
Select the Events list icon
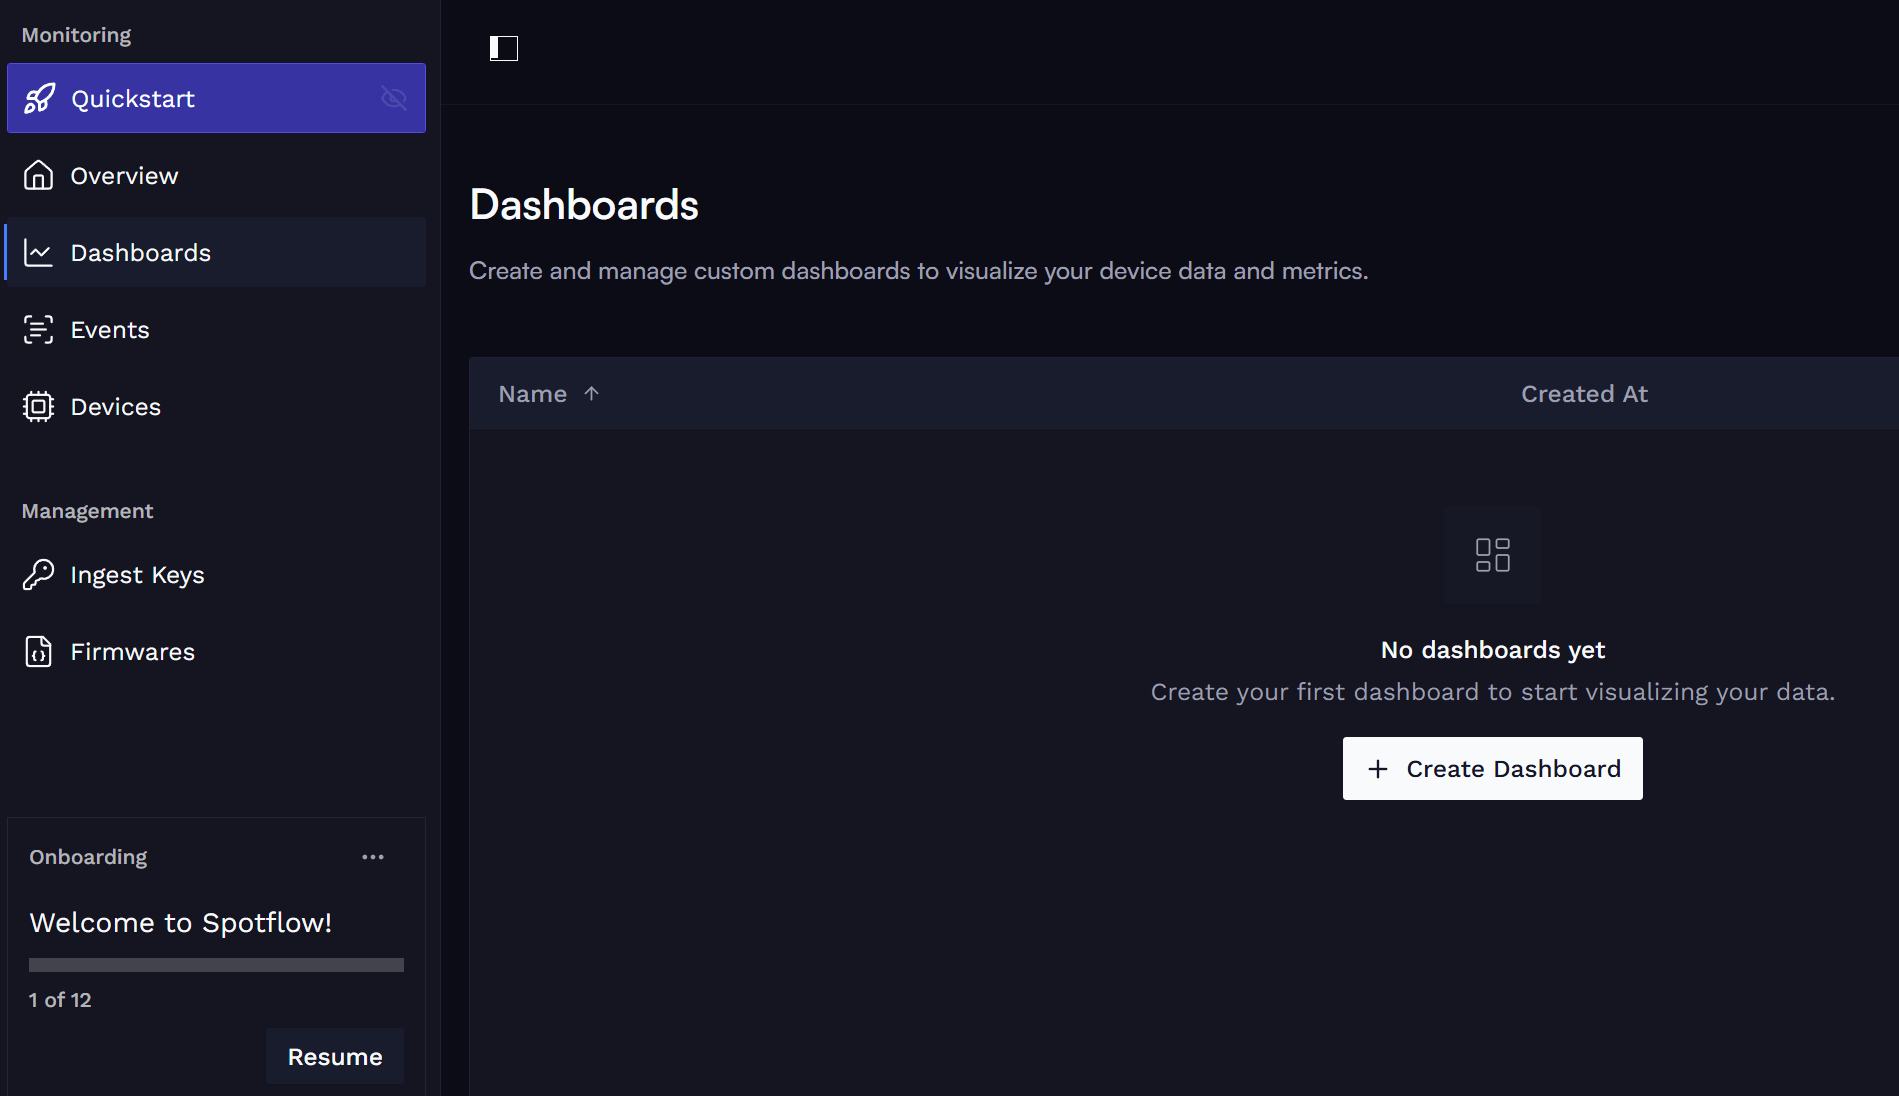[38, 329]
